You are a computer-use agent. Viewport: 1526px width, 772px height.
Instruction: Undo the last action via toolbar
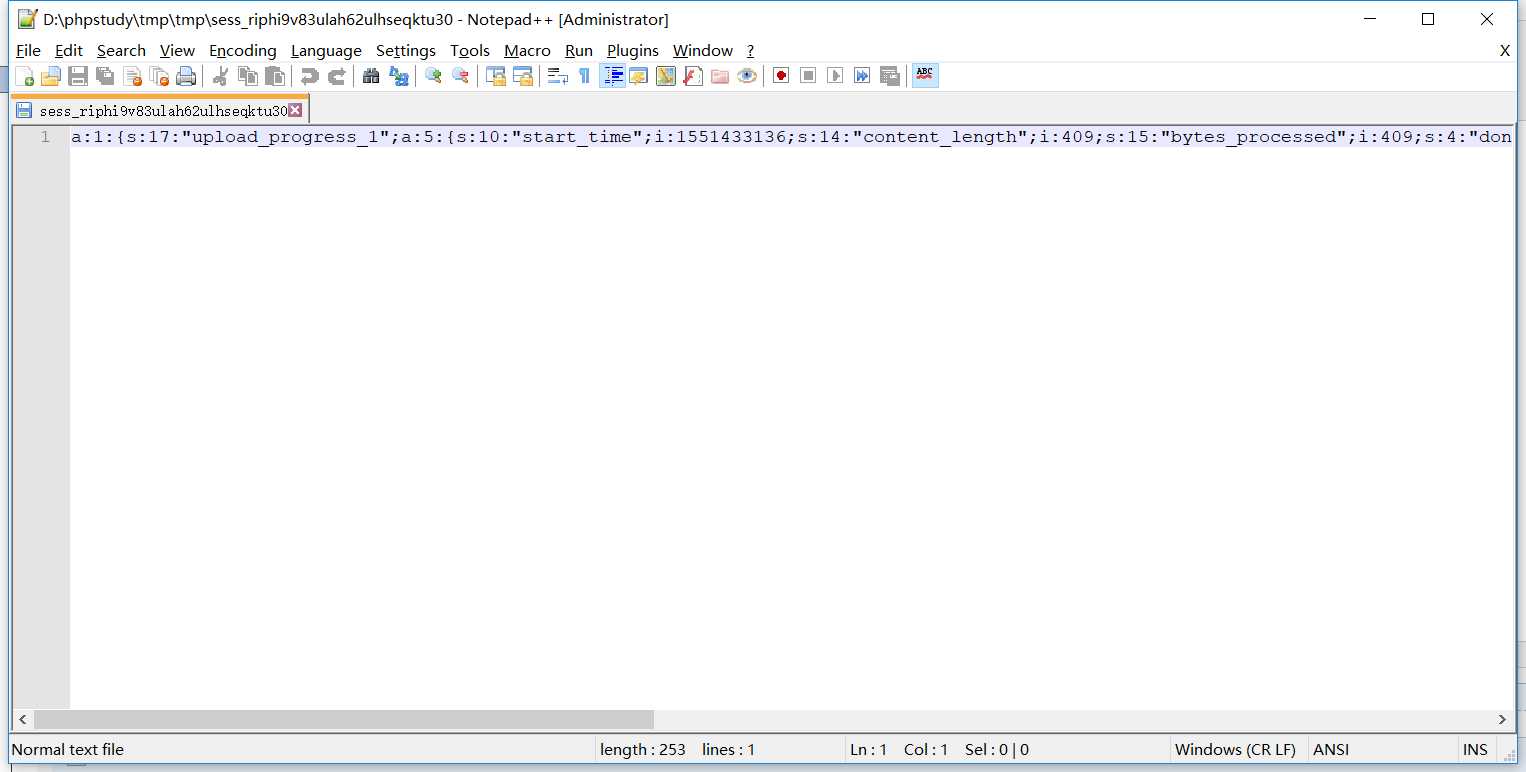tap(310, 76)
